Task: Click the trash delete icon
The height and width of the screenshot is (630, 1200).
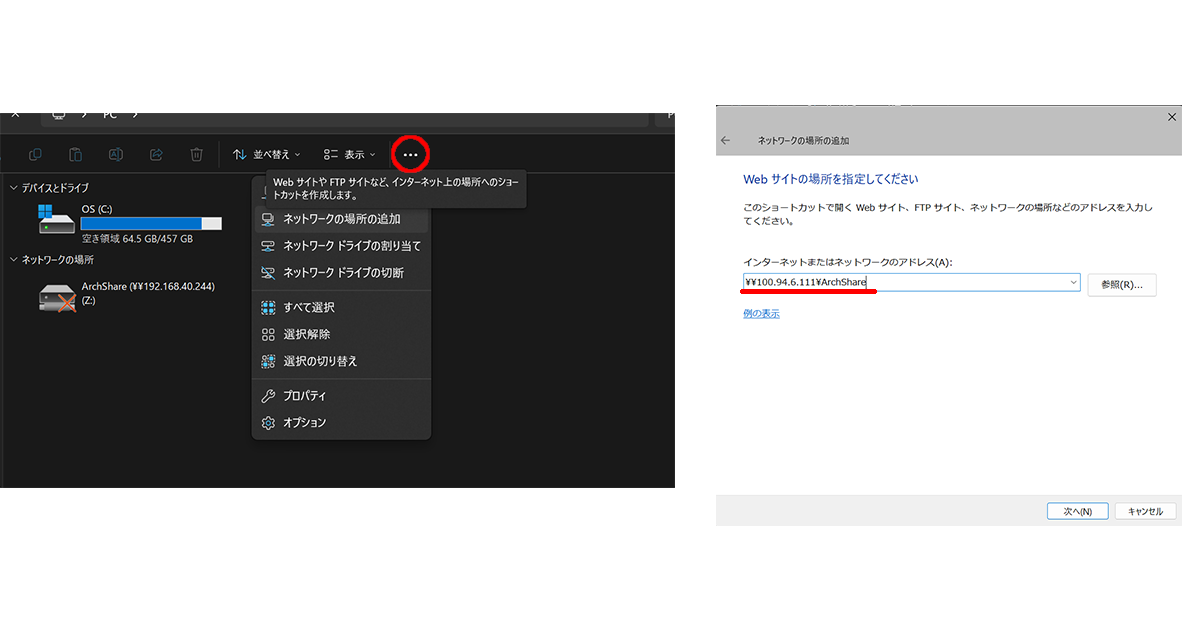Action: click(197, 154)
